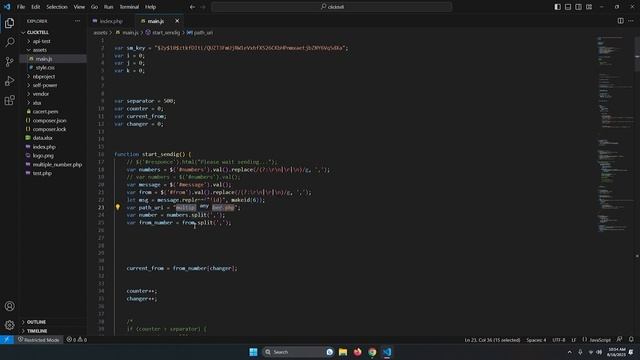Open the Run menu

point(109,7)
